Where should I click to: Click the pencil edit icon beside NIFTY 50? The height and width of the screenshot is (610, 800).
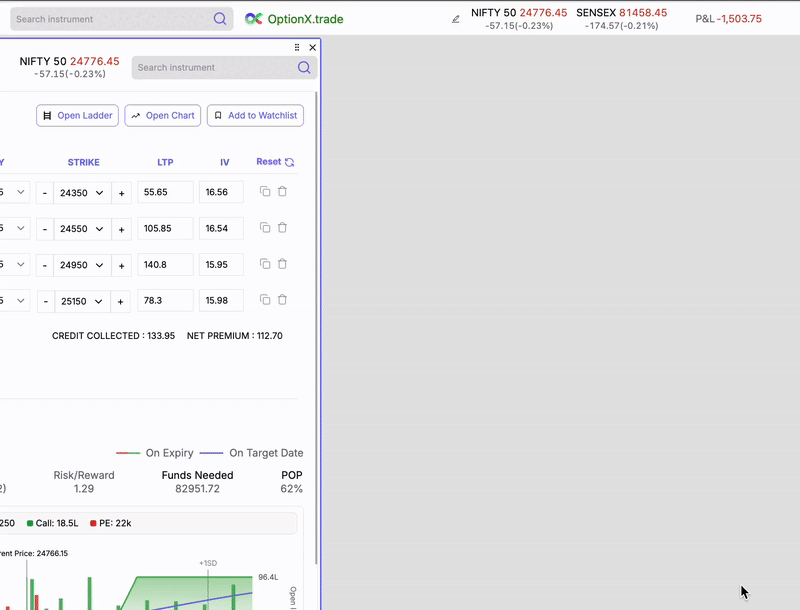pos(456,19)
